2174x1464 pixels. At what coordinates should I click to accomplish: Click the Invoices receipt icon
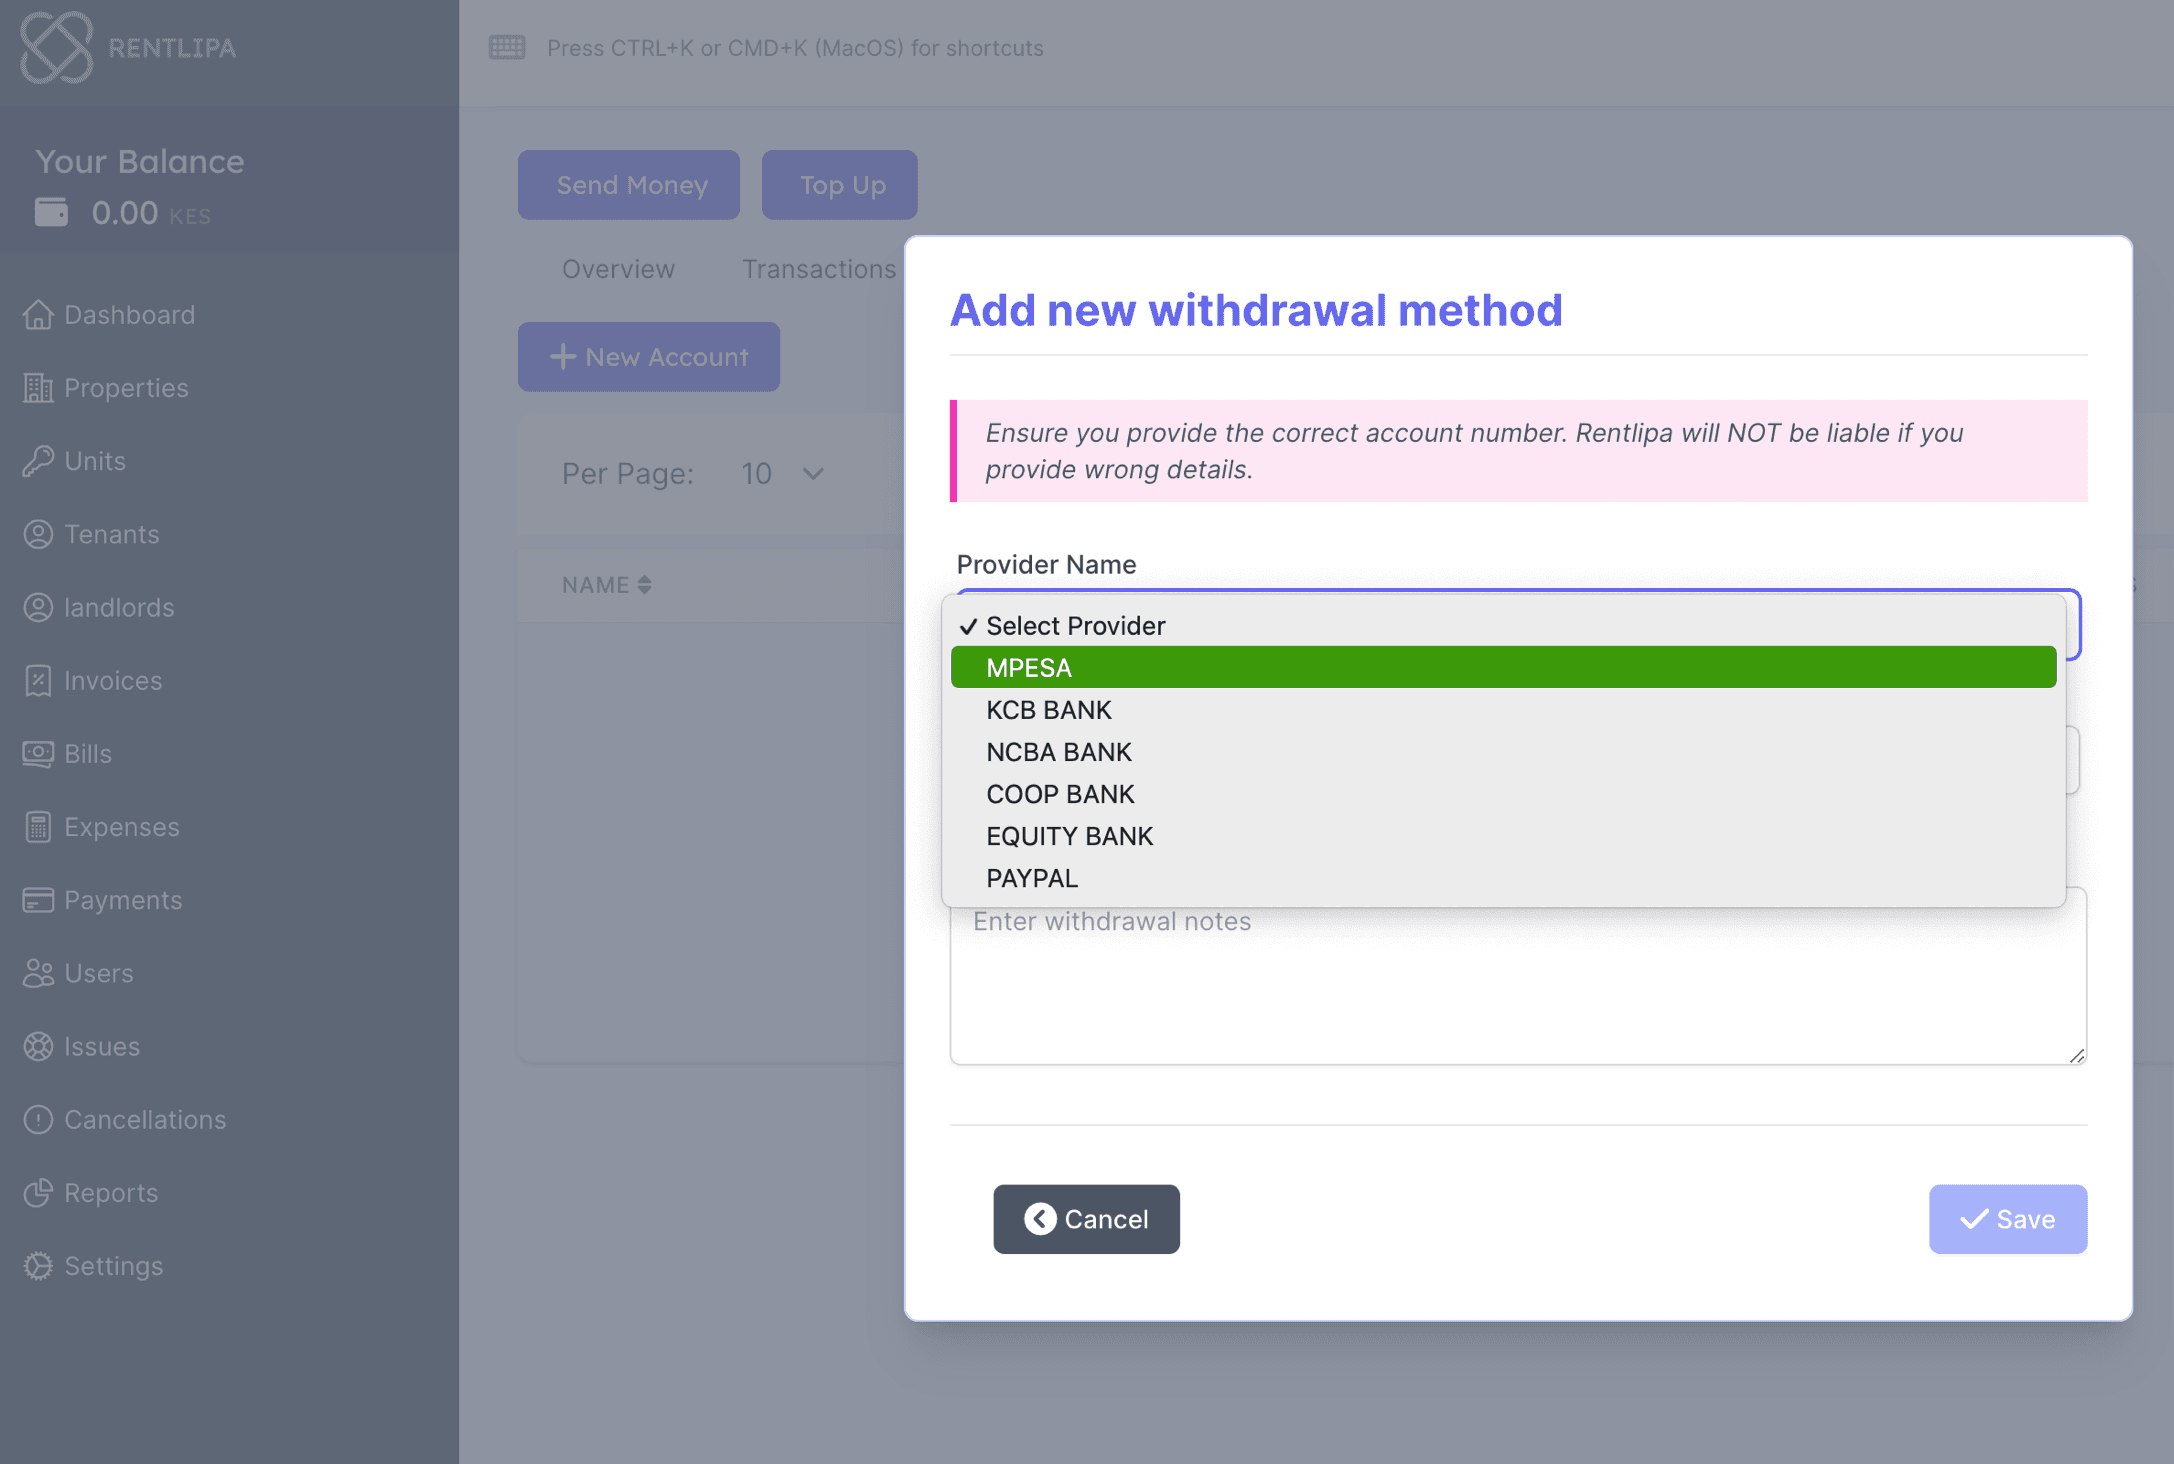point(38,680)
